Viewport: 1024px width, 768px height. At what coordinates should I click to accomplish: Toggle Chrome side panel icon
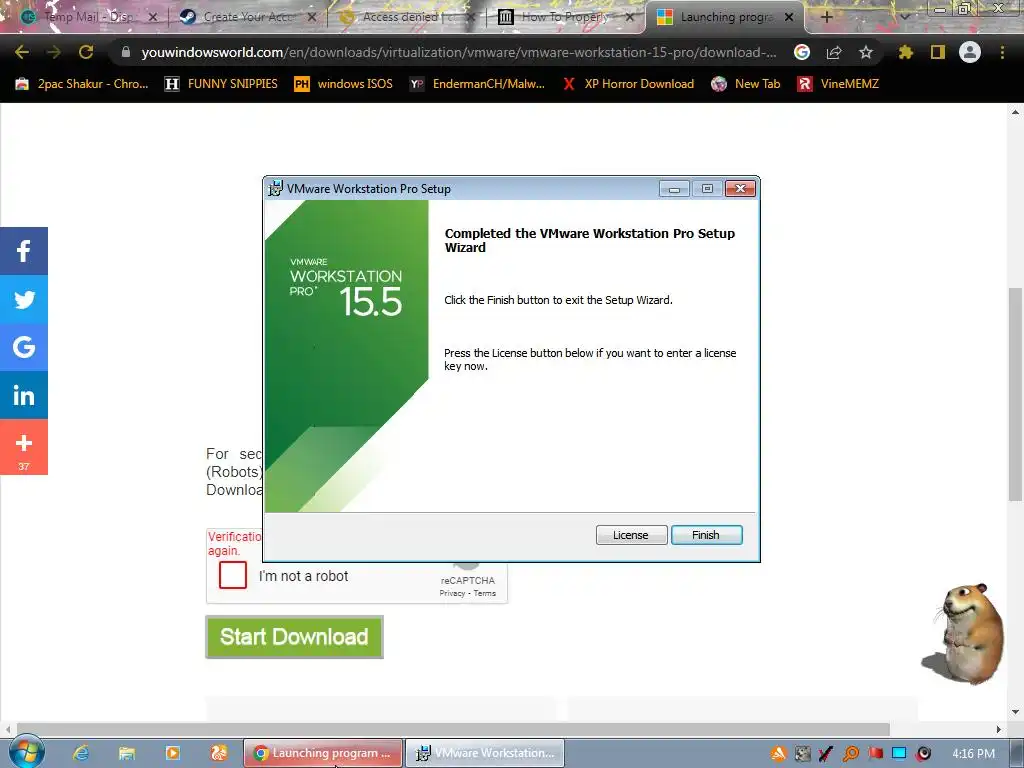pyautogui.click(x=938, y=52)
